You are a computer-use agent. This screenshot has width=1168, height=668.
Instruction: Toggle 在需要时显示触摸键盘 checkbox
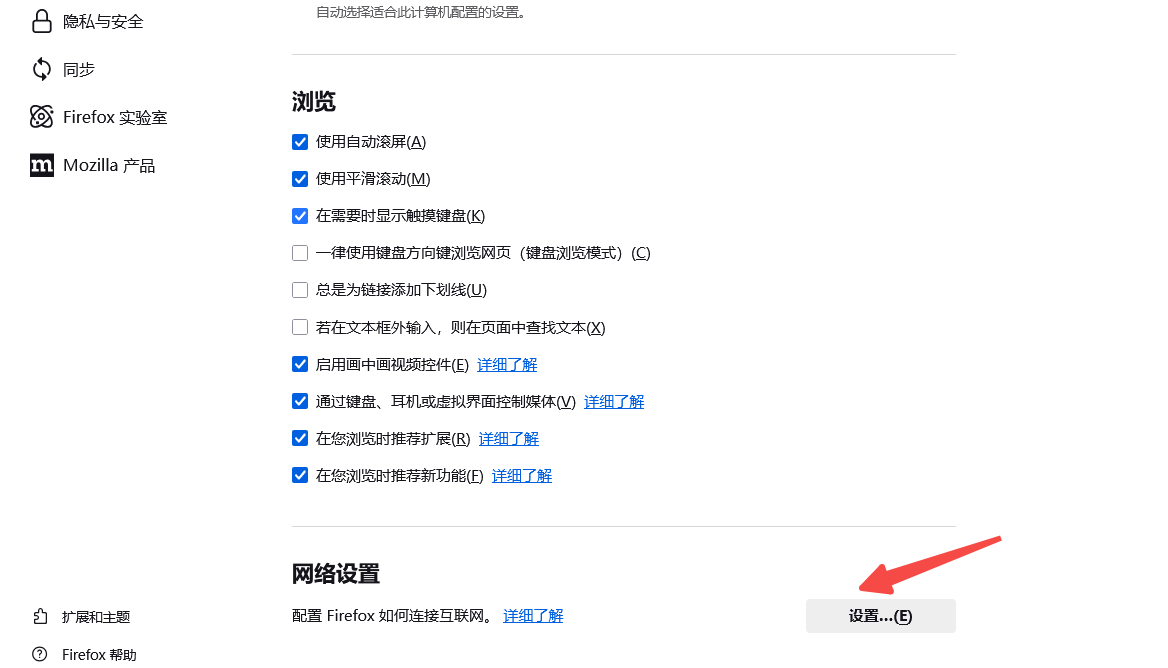[300, 216]
